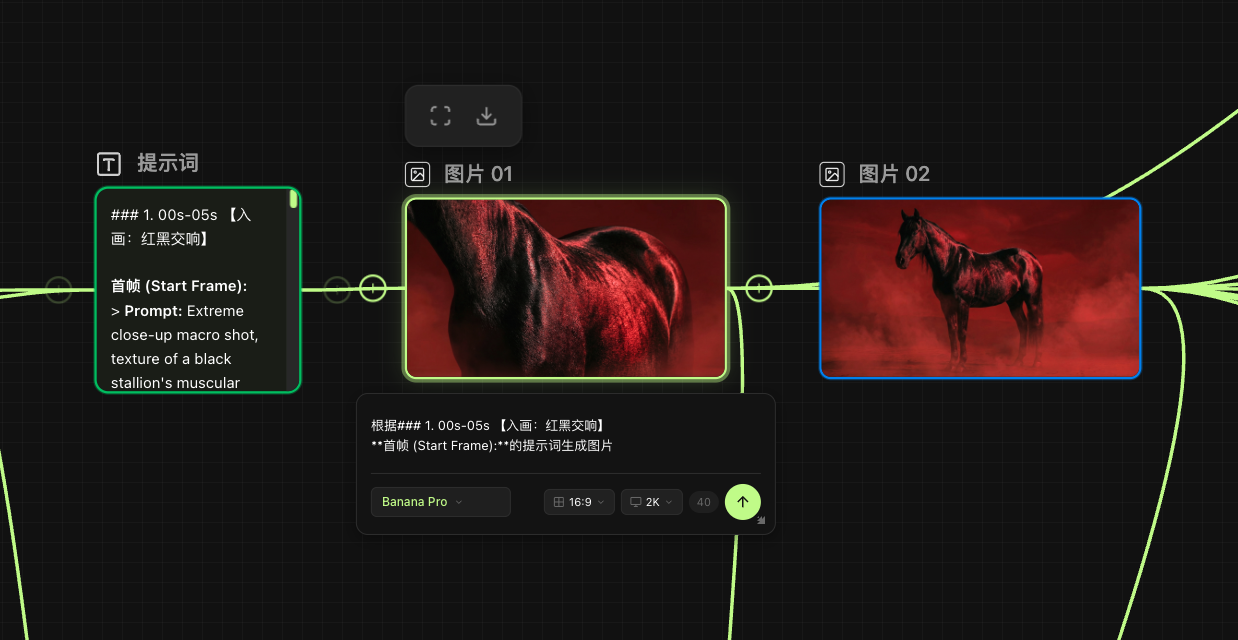Click the plus connector left of 提示词 node
Screen dimensions: 1238x640
click(59, 289)
